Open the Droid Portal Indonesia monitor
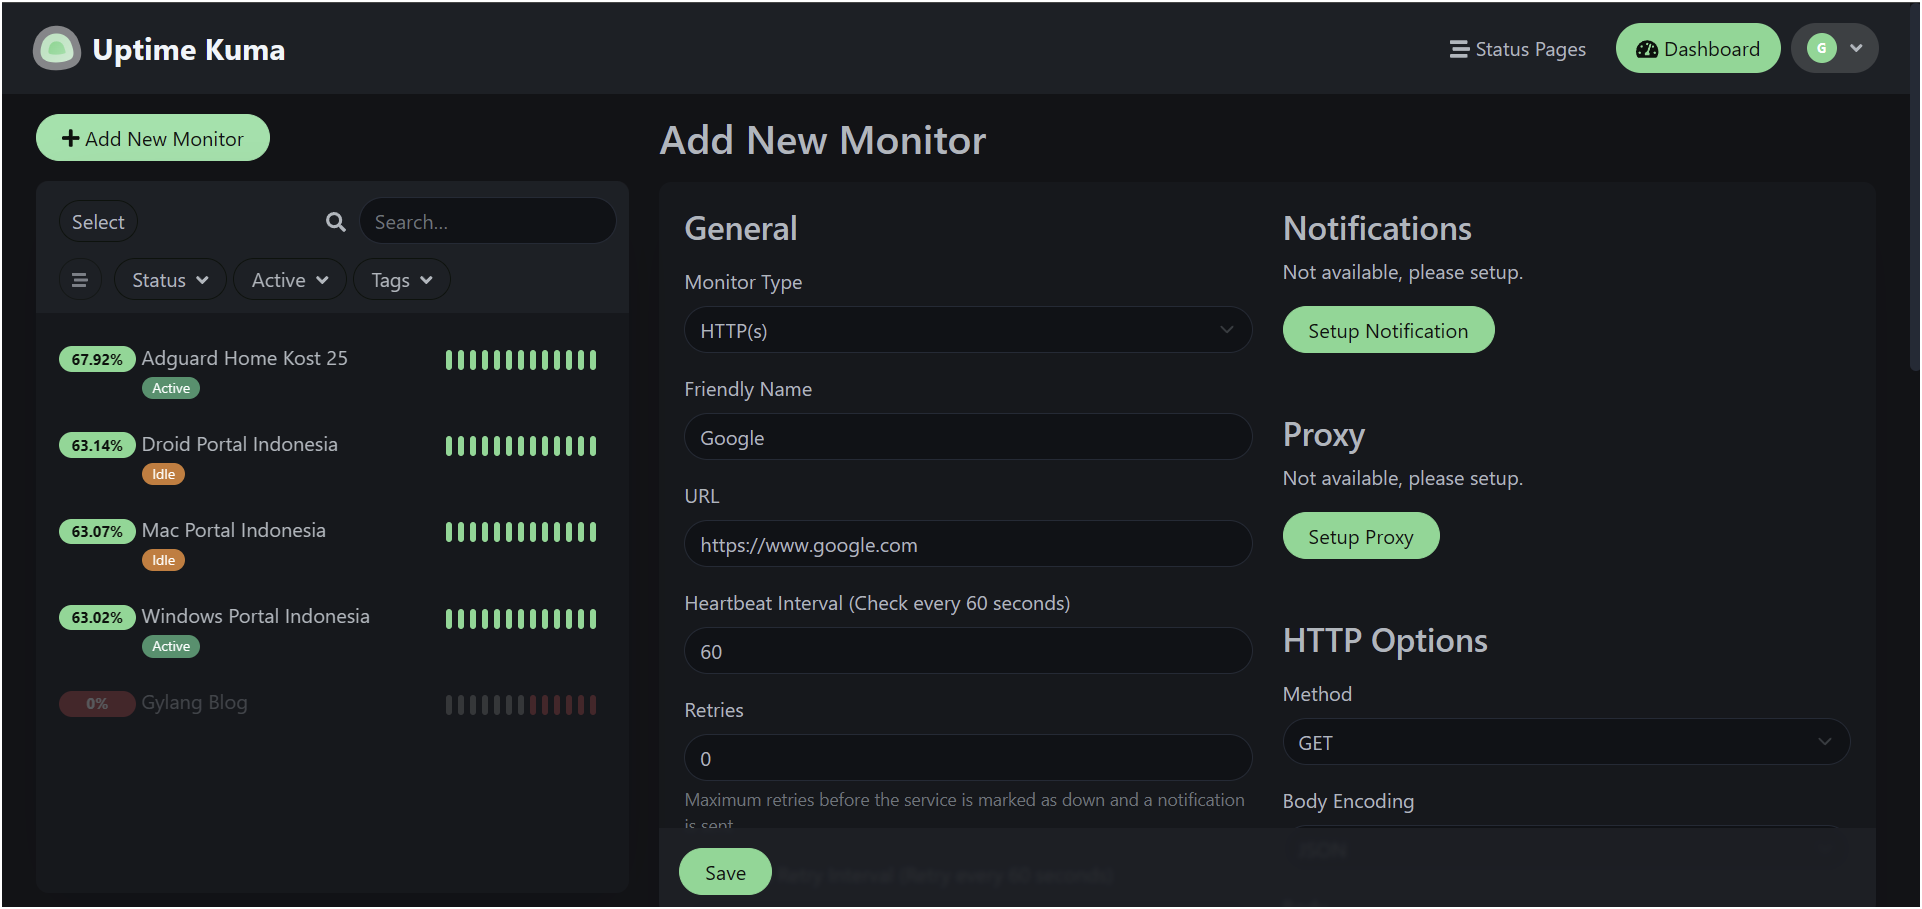This screenshot has width=1922, height=909. click(332, 457)
